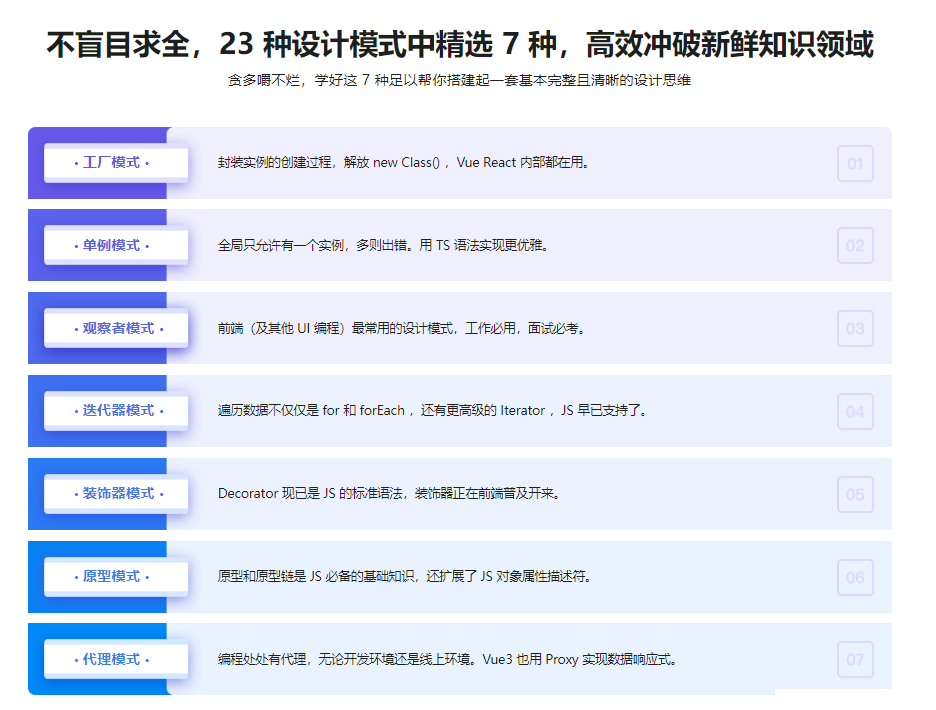Screen dimensions: 936x710
Task: Click the 06 number badge
Action: pos(855,577)
